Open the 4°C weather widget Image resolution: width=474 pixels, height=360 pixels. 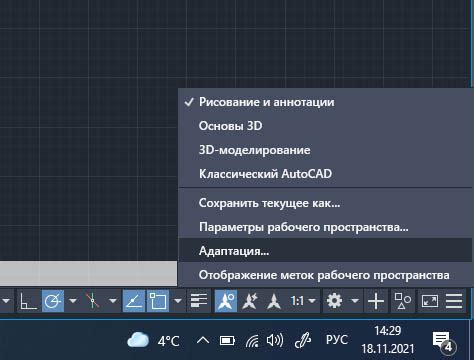click(x=153, y=340)
